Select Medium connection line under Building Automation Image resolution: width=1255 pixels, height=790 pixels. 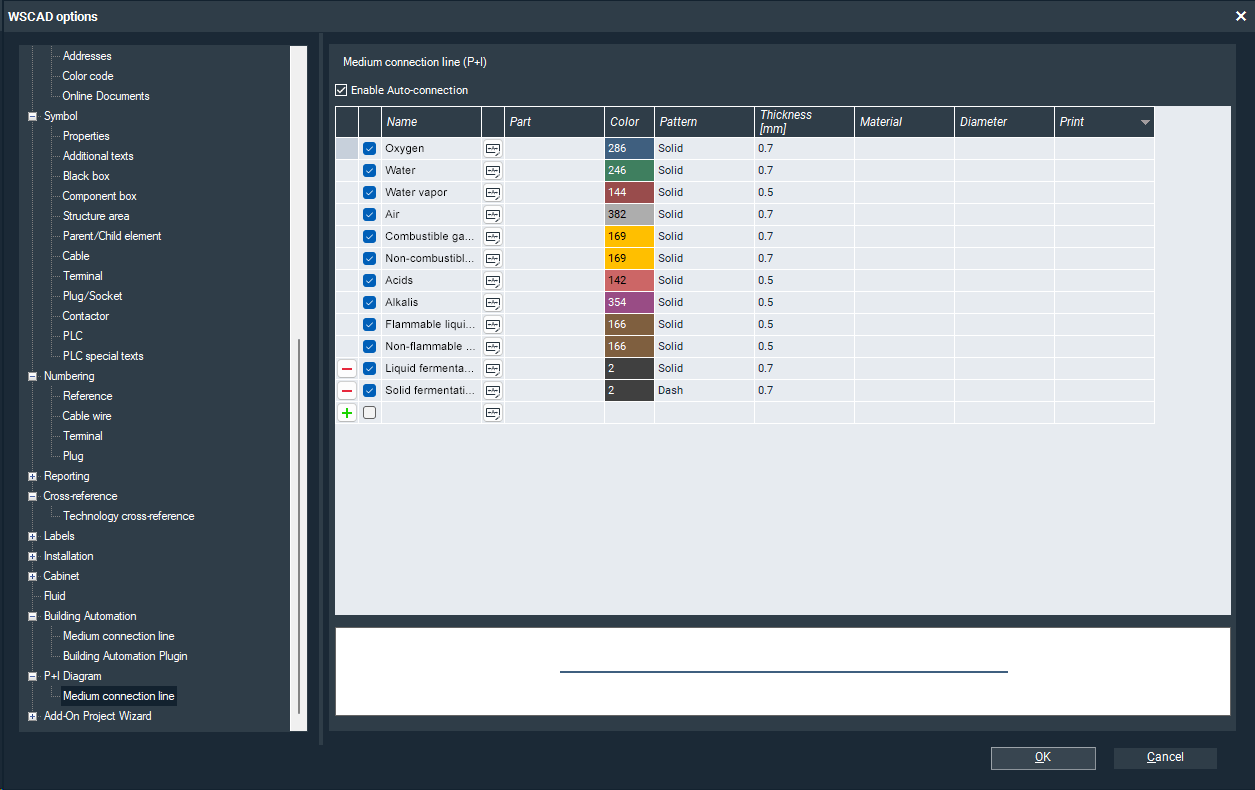click(119, 636)
